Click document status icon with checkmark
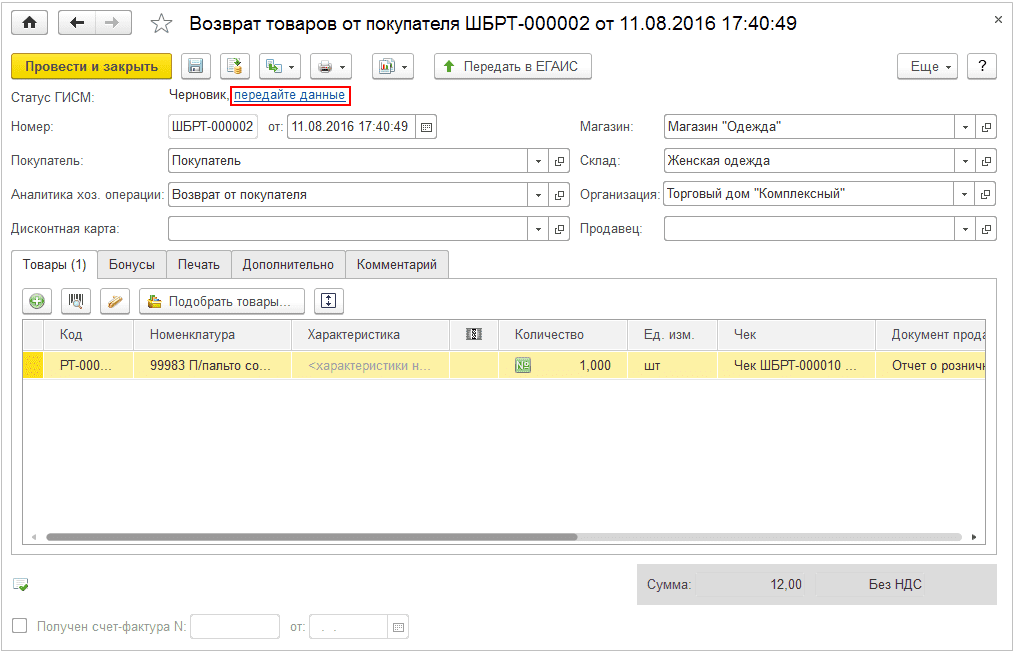This screenshot has width=1014, height=651. [21, 585]
